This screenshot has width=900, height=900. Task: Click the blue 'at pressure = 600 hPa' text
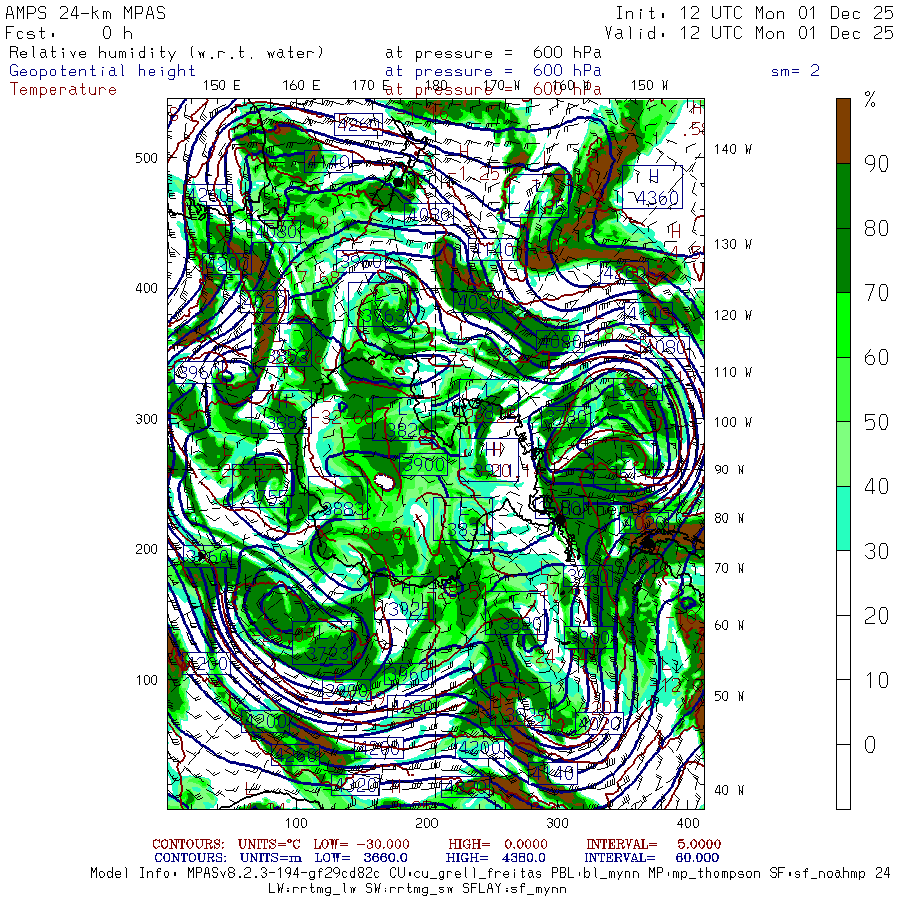pyautogui.click(x=493, y=71)
